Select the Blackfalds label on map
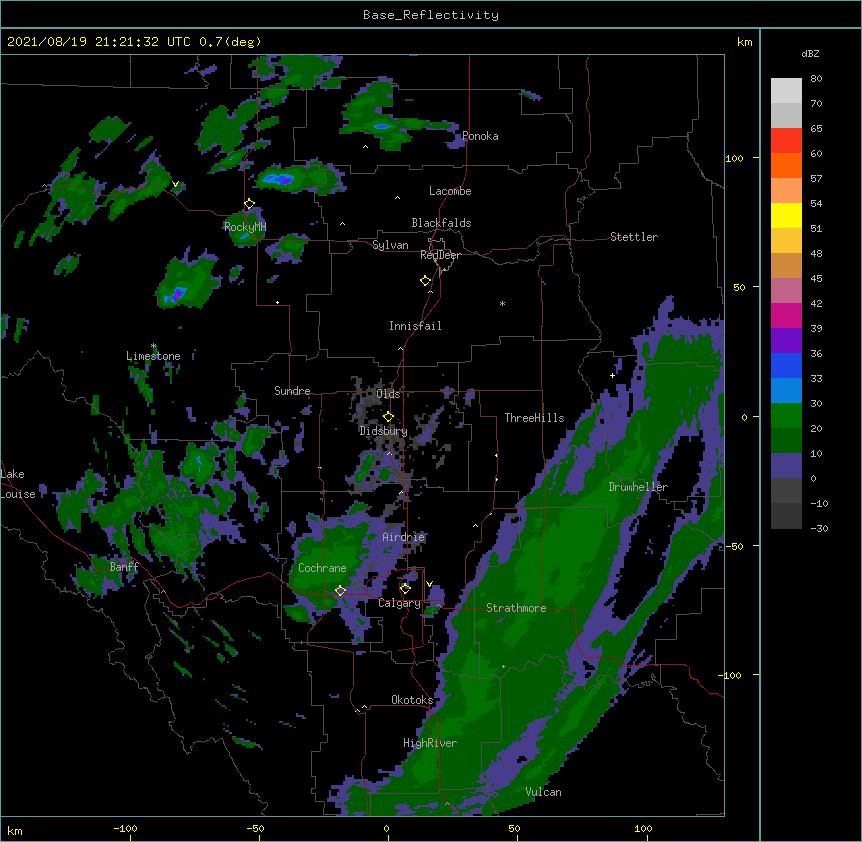 (x=441, y=223)
